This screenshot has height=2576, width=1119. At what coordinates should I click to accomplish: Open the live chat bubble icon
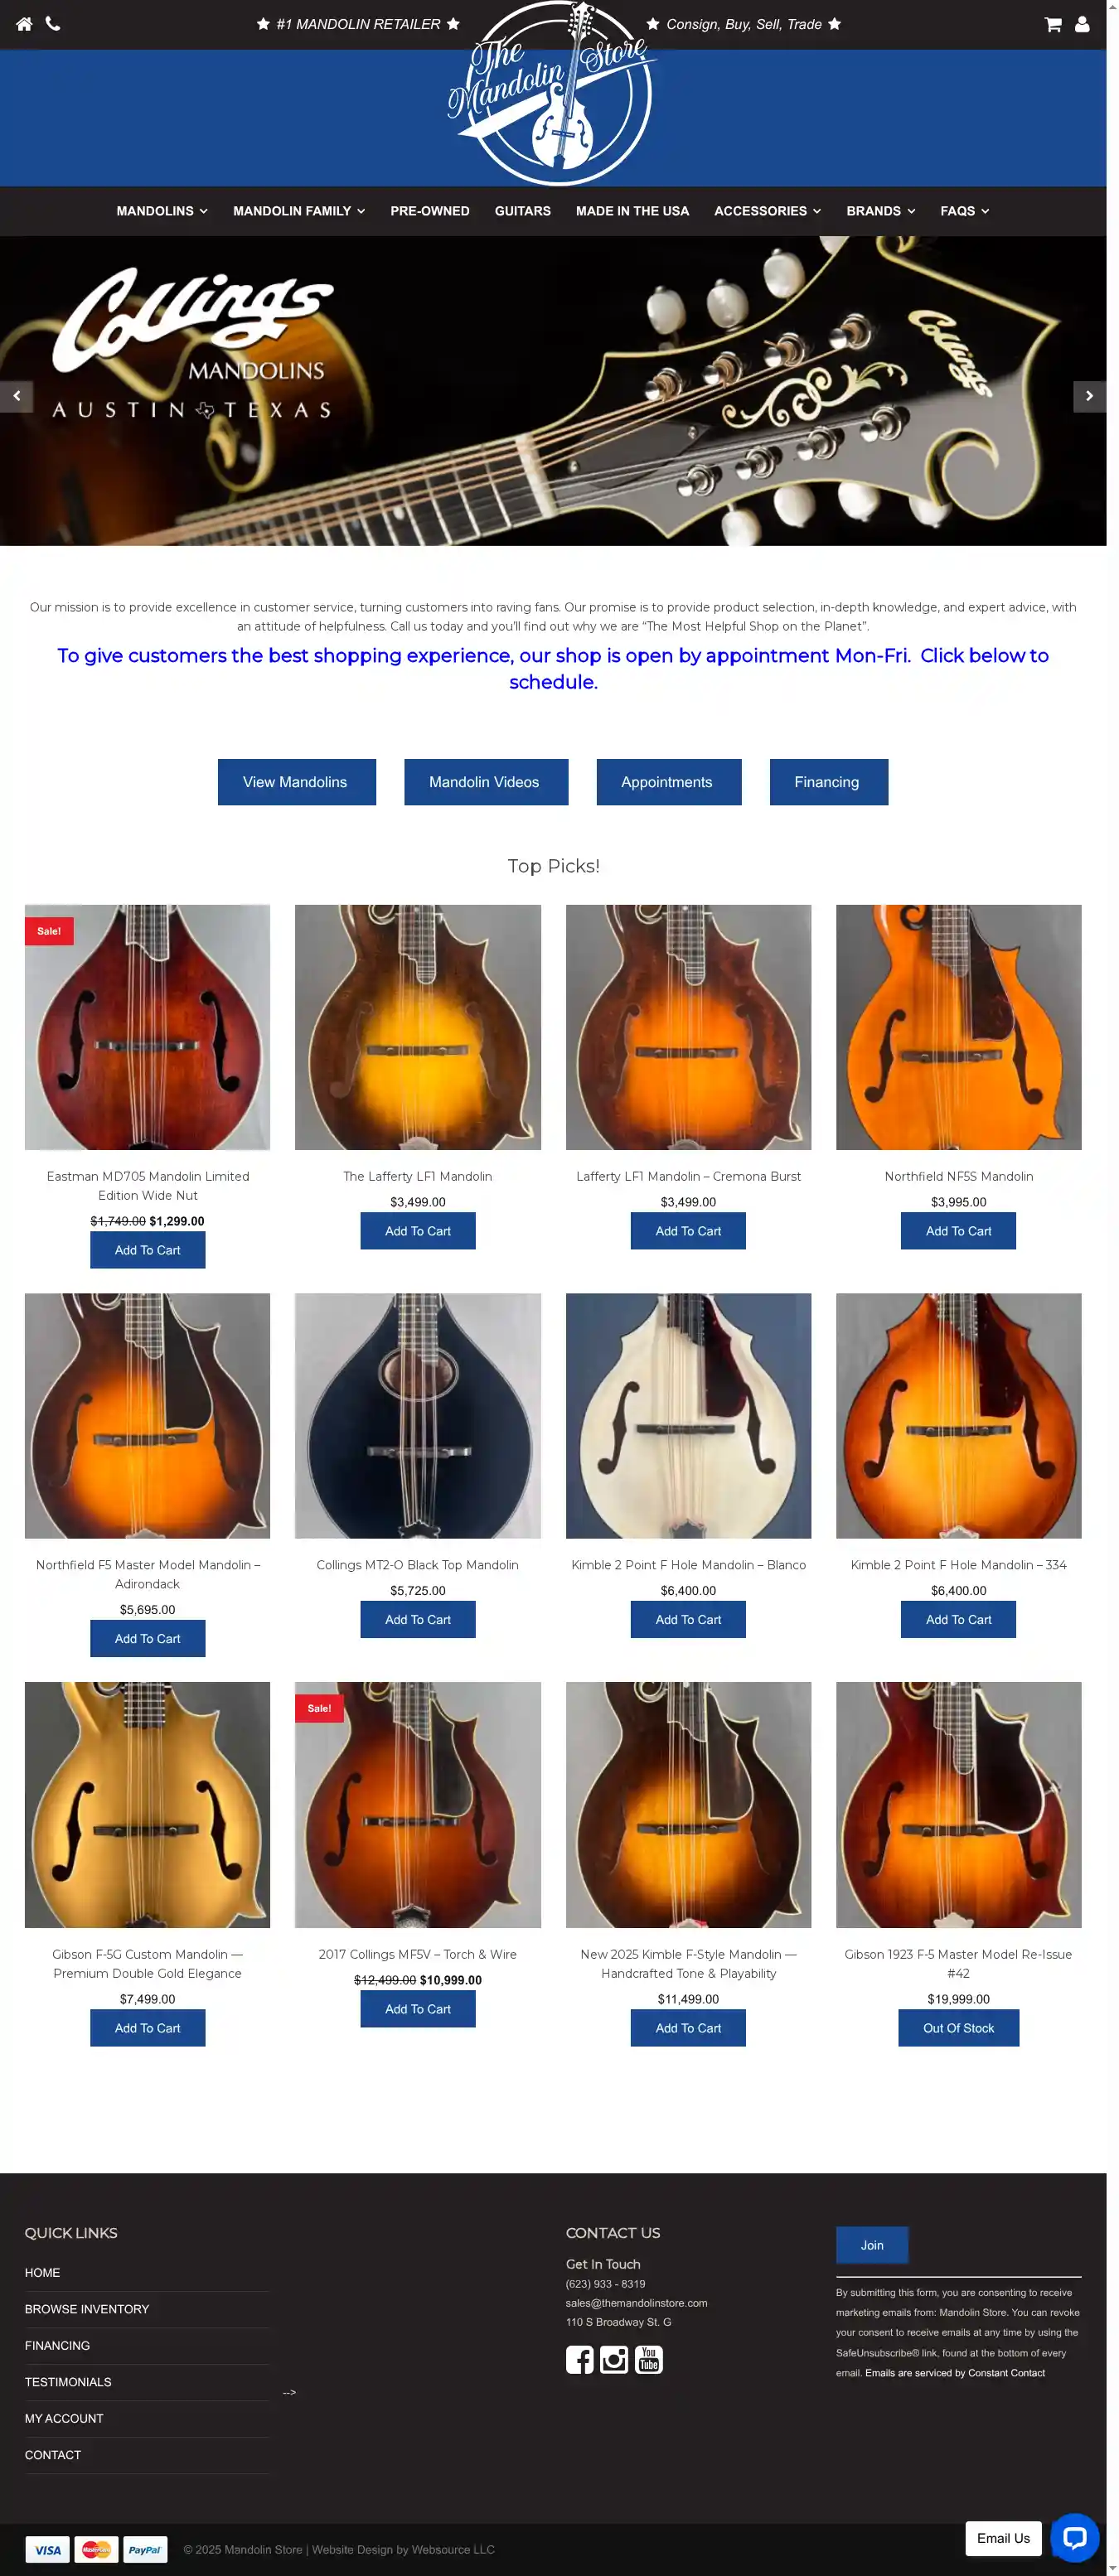tap(1074, 2538)
